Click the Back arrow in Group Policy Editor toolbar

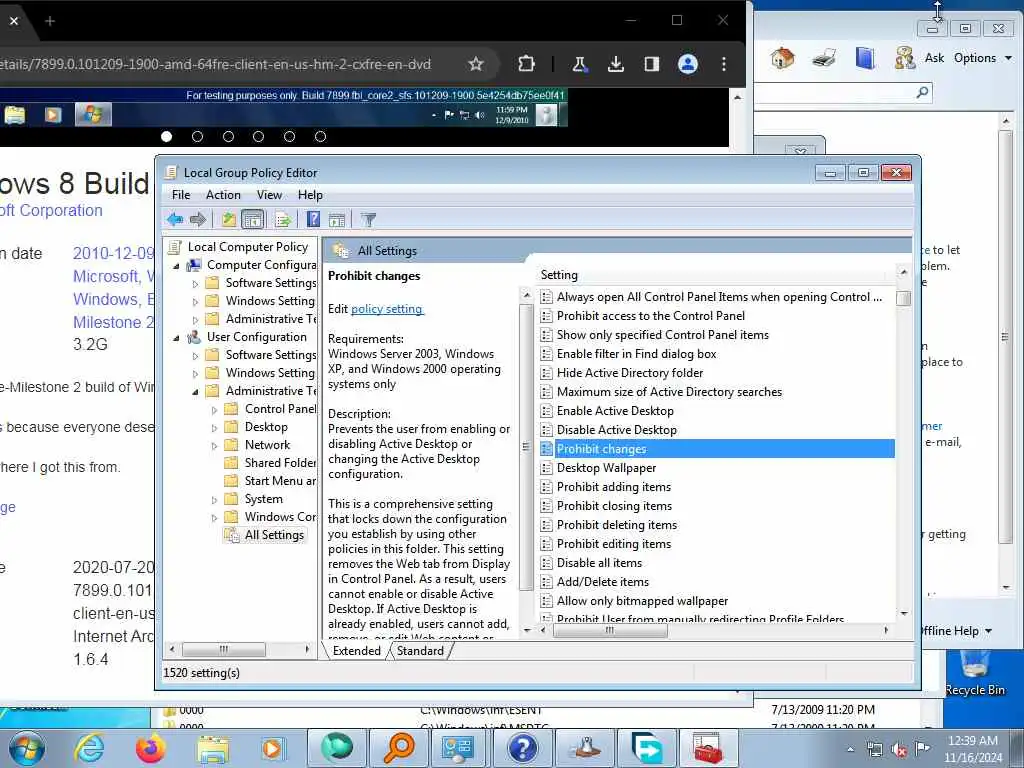[175, 219]
